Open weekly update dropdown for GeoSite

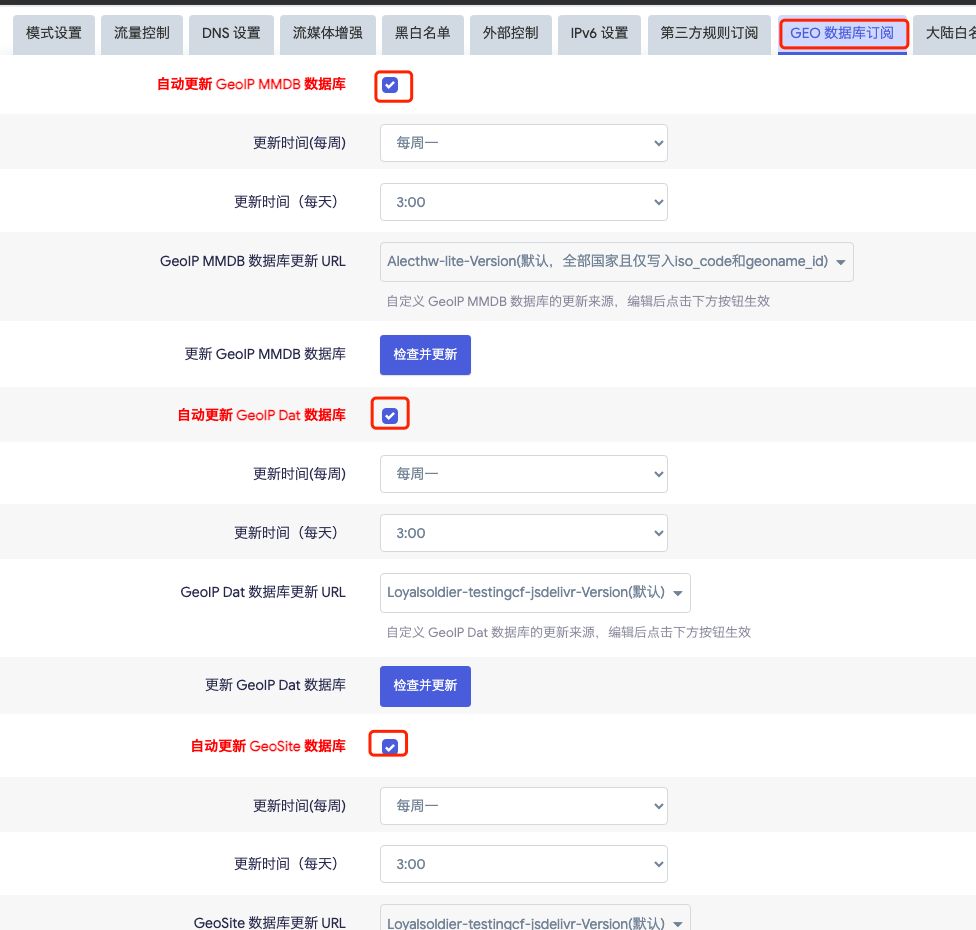(523, 805)
